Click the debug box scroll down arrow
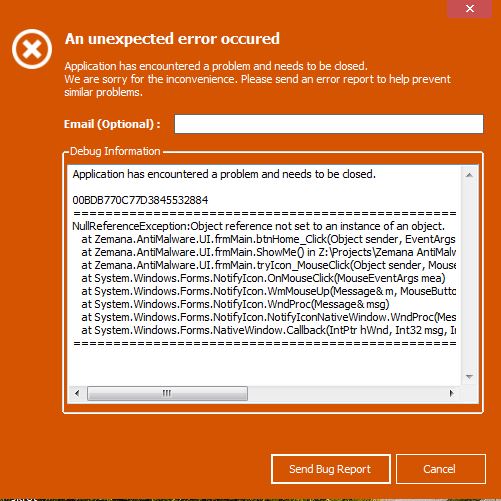 [x=469, y=377]
